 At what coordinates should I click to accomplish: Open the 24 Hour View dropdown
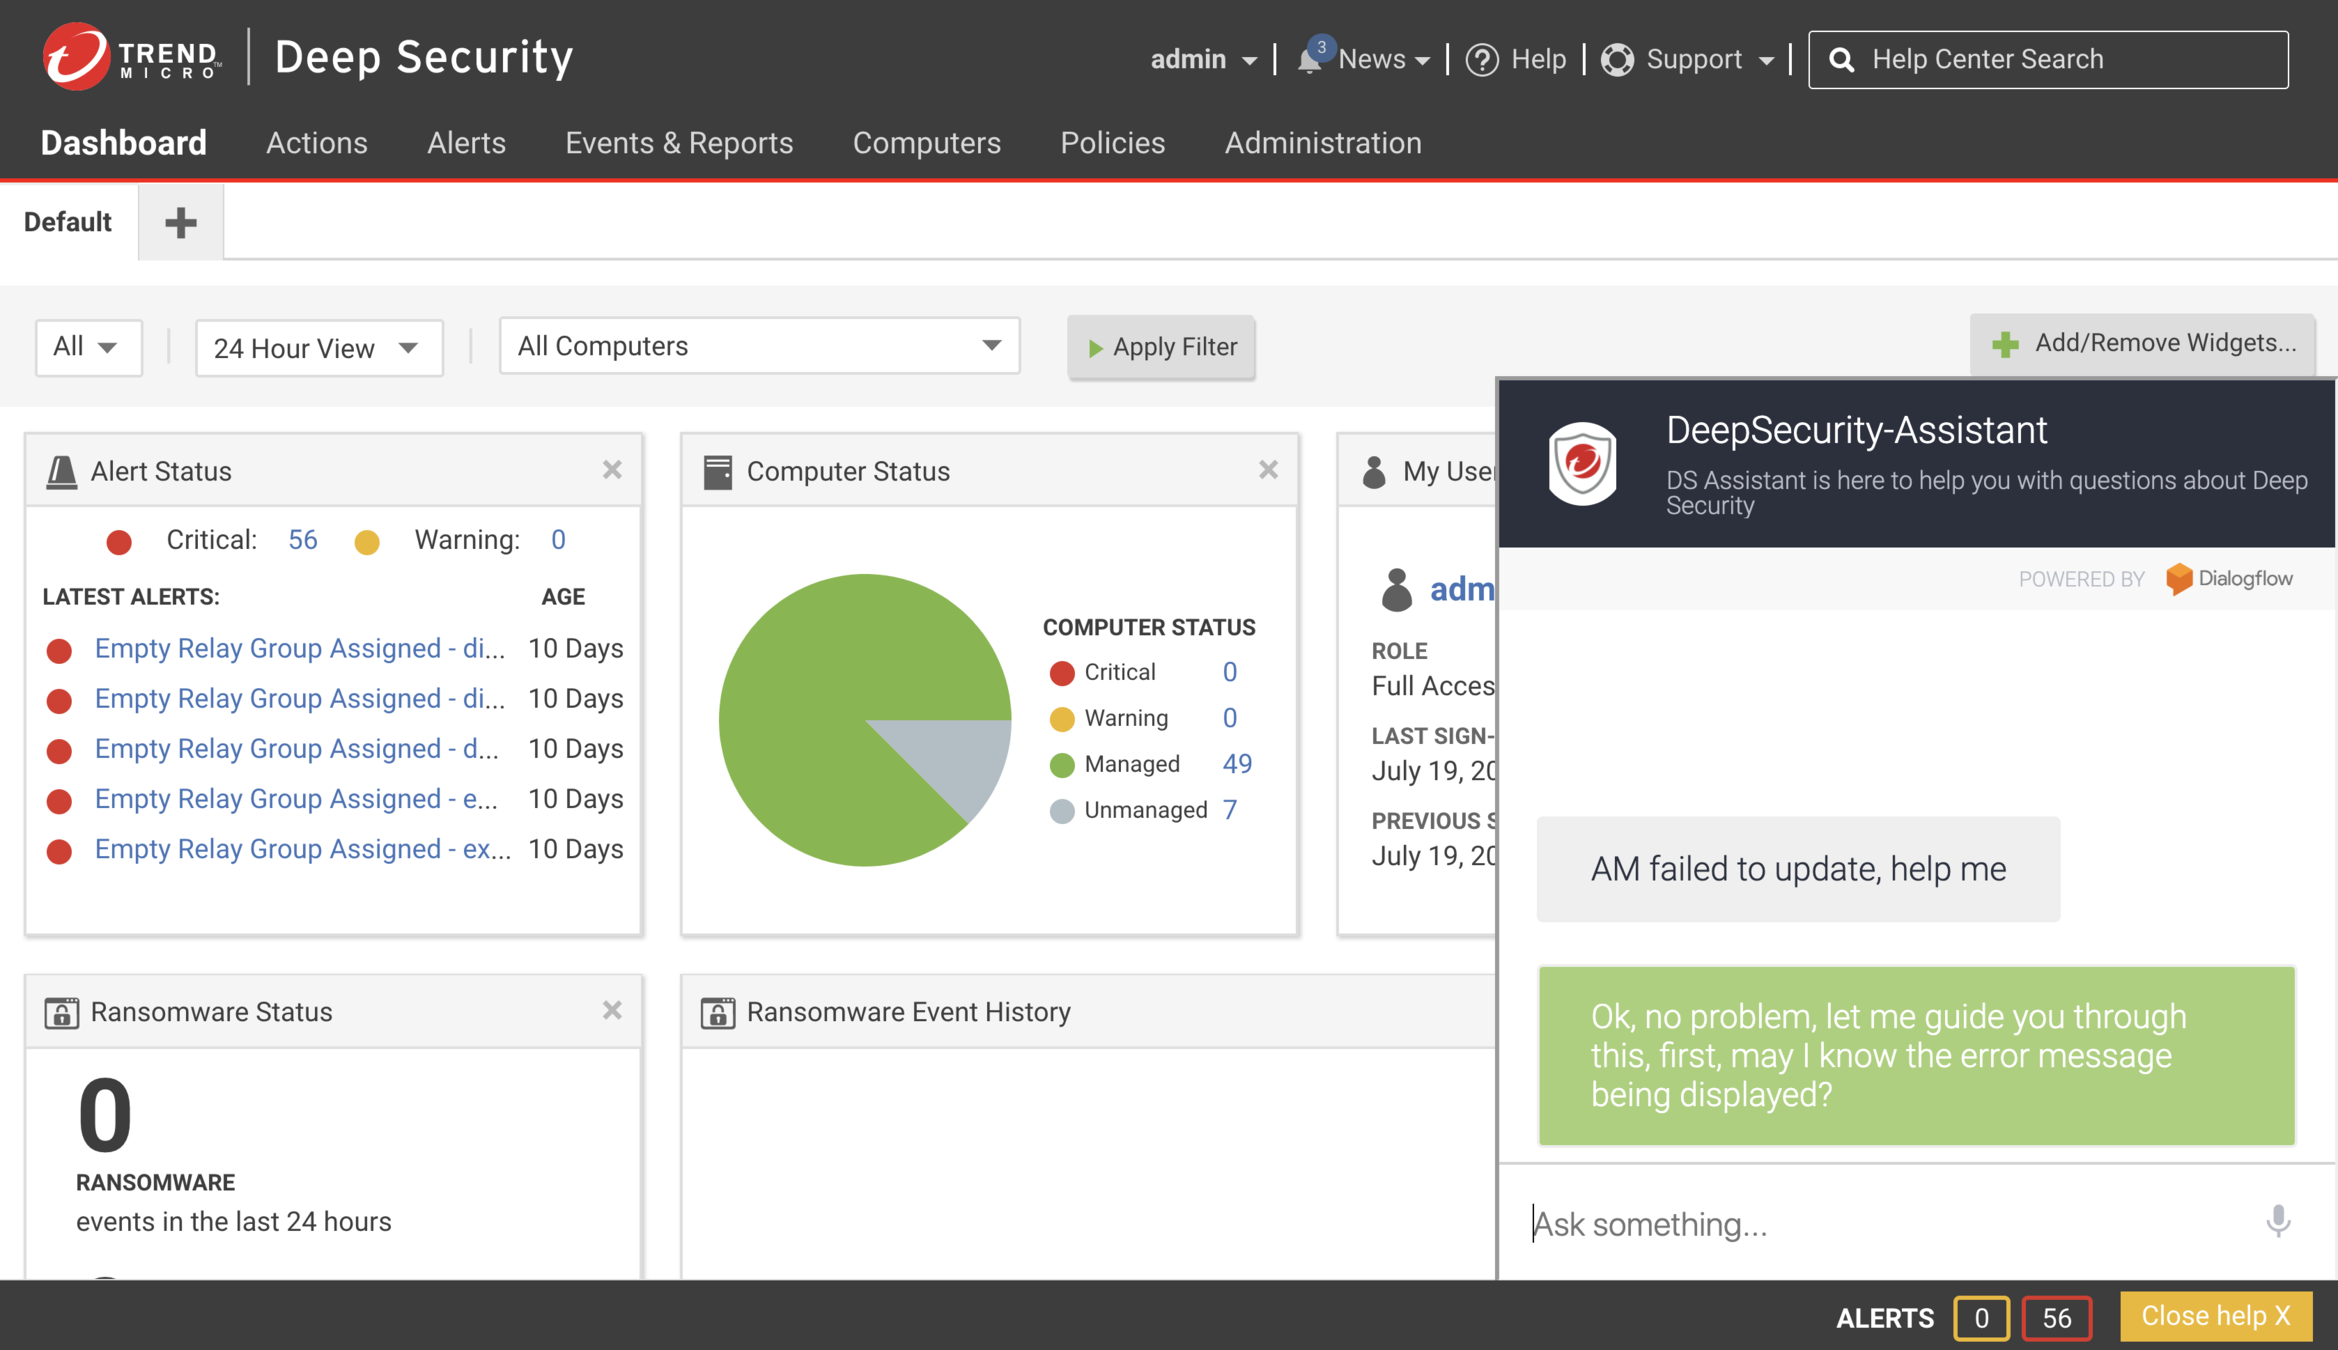[x=318, y=348]
